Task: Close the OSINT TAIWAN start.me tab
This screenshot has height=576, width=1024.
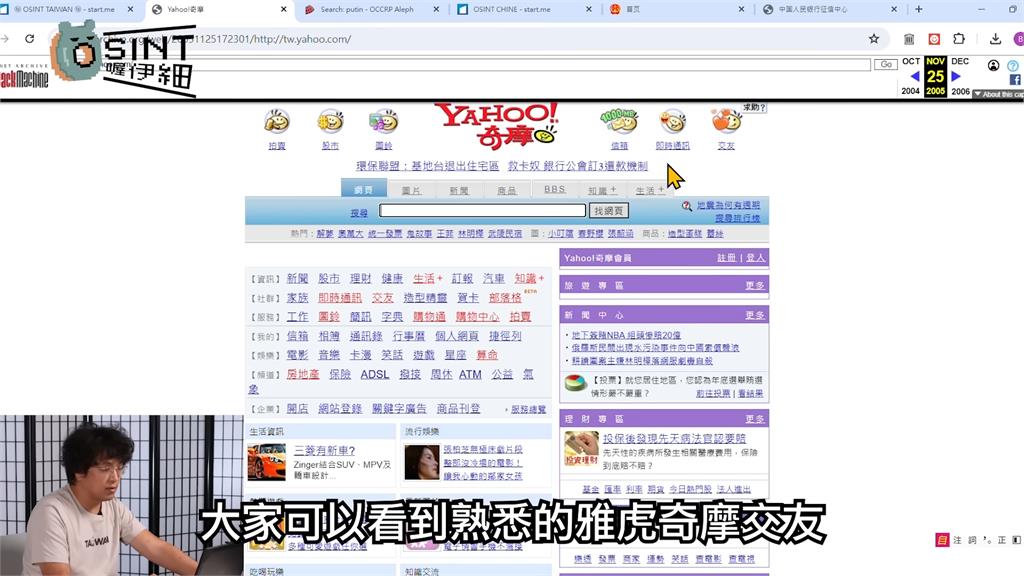Action: (x=131, y=9)
